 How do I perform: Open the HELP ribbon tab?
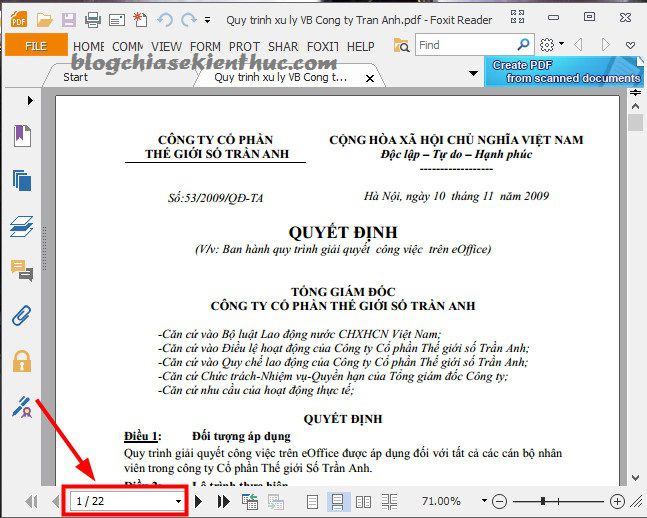tap(361, 46)
